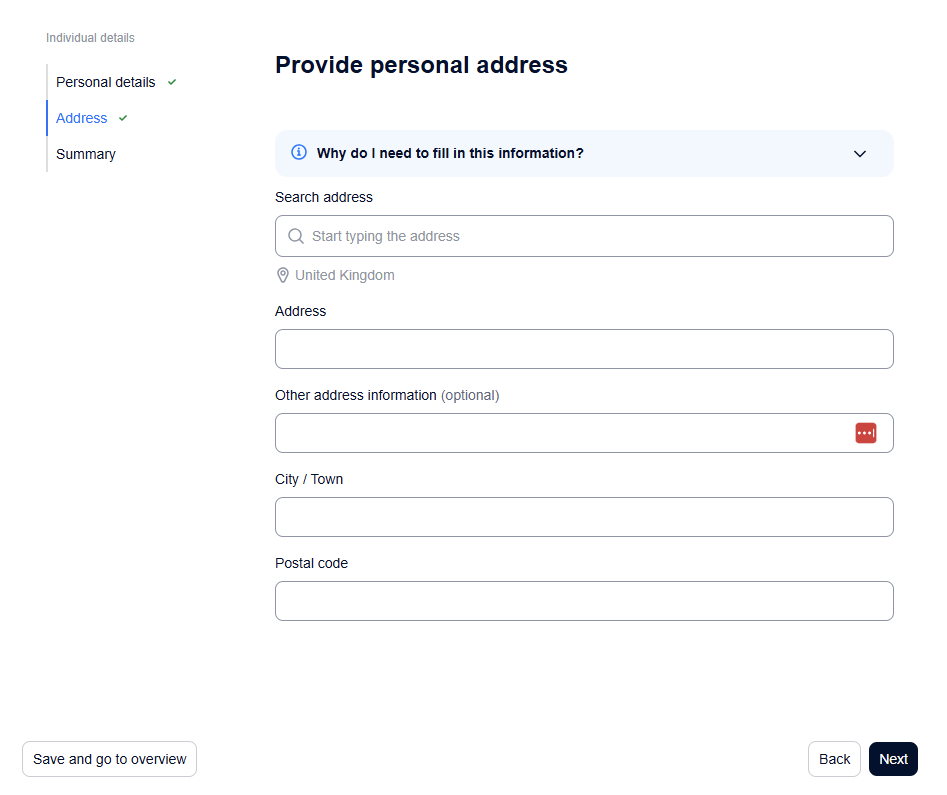Select the Address step in sidebar

[82, 118]
